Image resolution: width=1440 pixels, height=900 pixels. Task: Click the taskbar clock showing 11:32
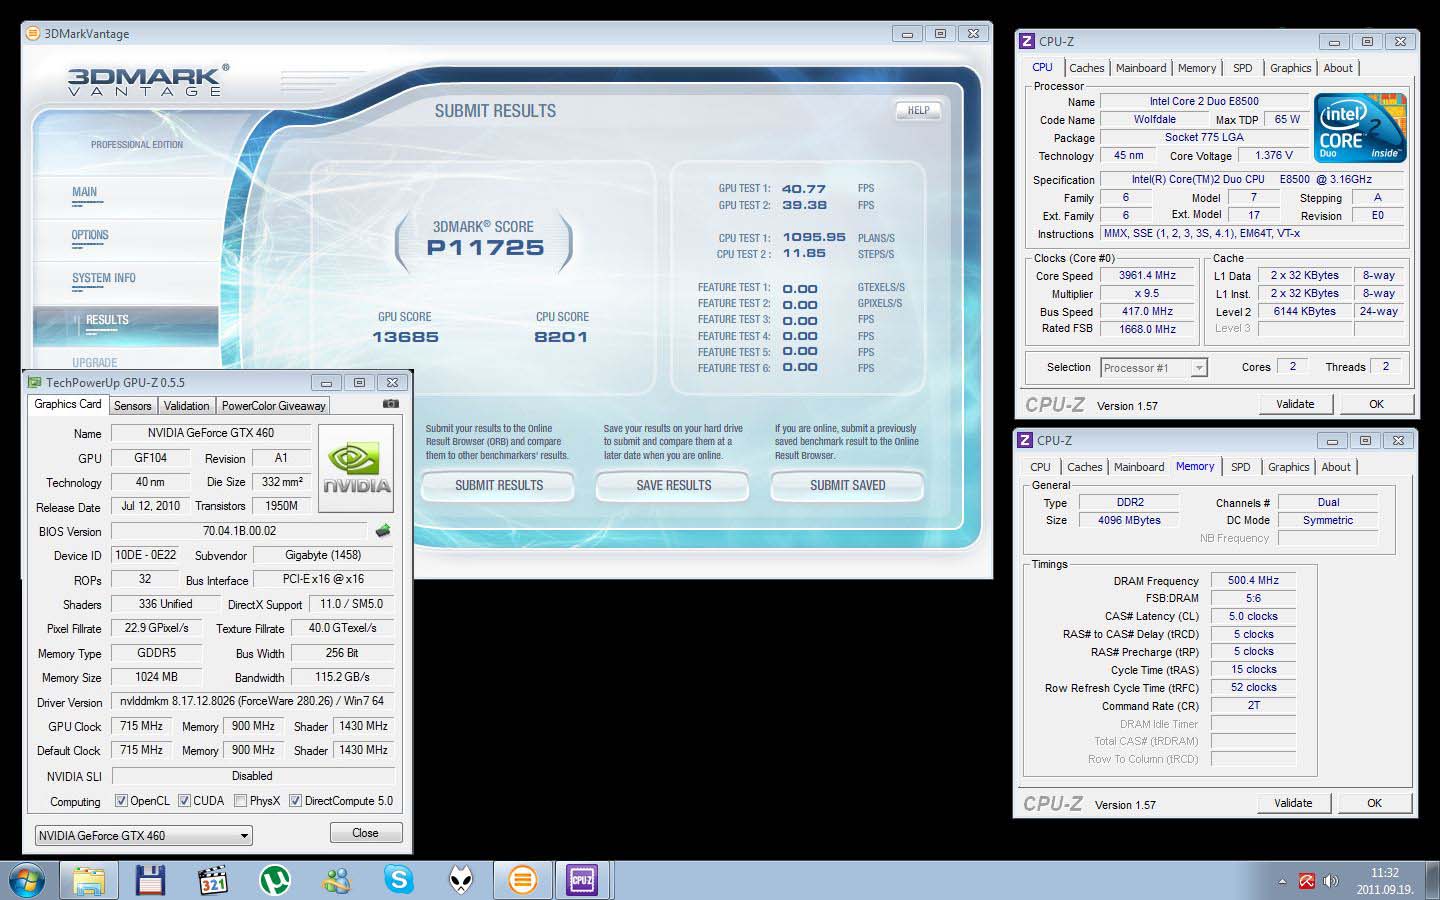click(1385, 881)
